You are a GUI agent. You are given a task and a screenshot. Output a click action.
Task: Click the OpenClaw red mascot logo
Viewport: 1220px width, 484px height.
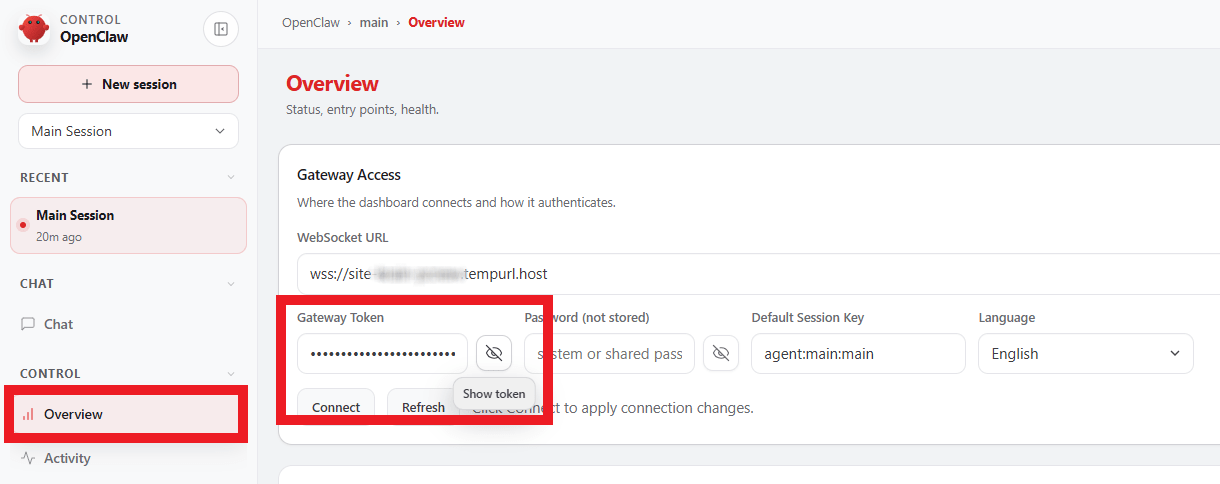click(34, 28)
